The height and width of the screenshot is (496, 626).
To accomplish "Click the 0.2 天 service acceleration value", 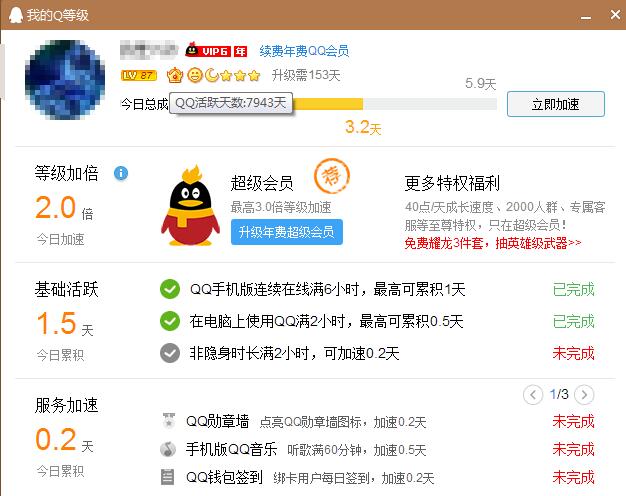I will 64,439.
